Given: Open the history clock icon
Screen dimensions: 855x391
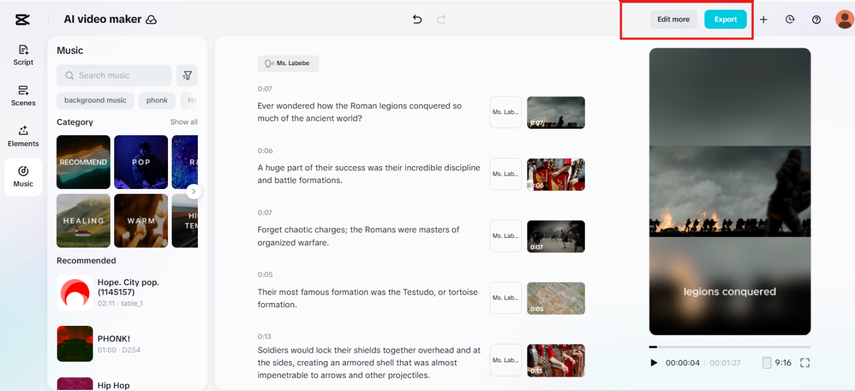Looking at the screenshot, I should [x=790, y=20].
